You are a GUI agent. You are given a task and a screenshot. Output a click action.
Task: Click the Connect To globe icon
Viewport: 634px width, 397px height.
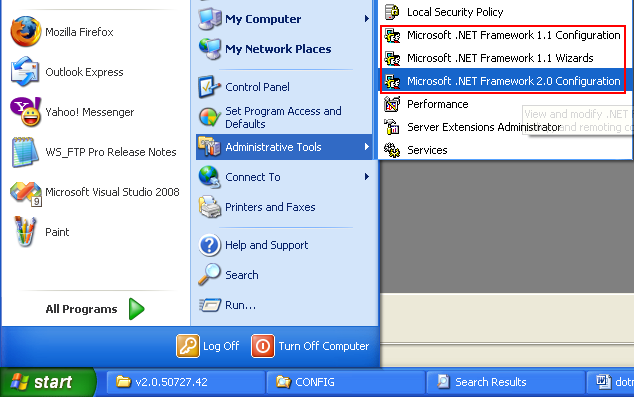[x=209, y=177]
